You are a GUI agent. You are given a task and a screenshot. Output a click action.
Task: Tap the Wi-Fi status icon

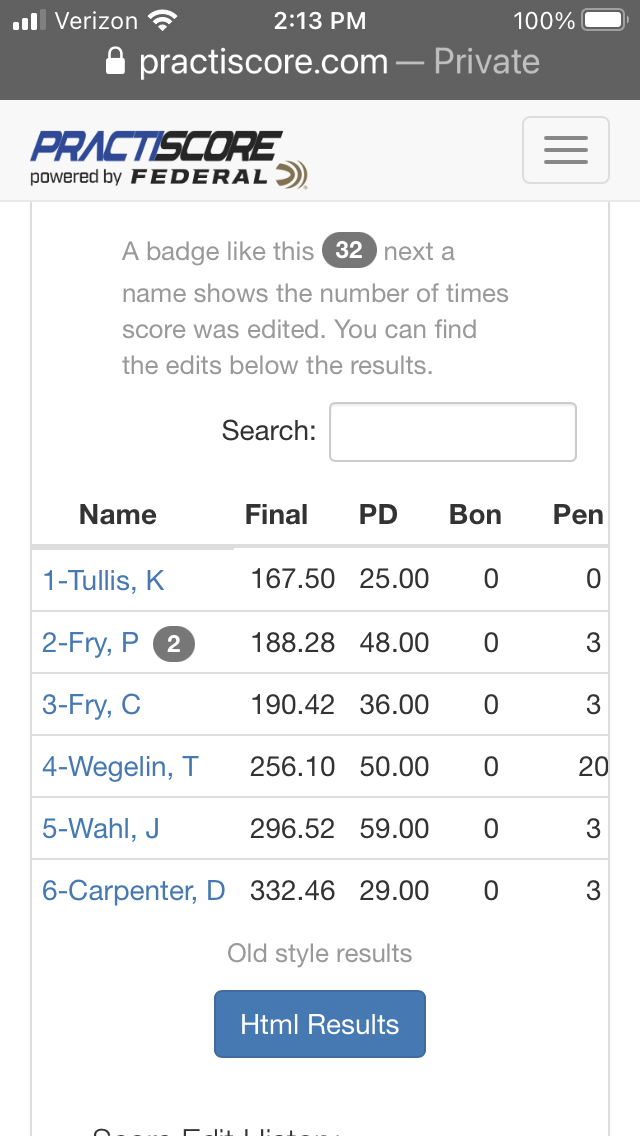(x=163, y=20)
